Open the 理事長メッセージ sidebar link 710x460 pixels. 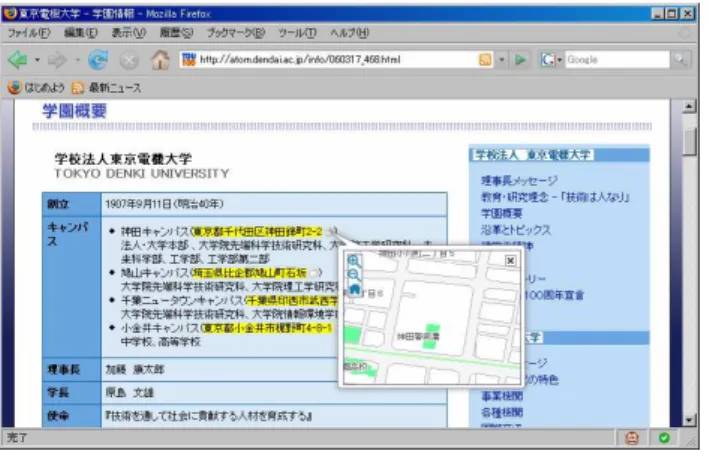click(x=519, y=181)
